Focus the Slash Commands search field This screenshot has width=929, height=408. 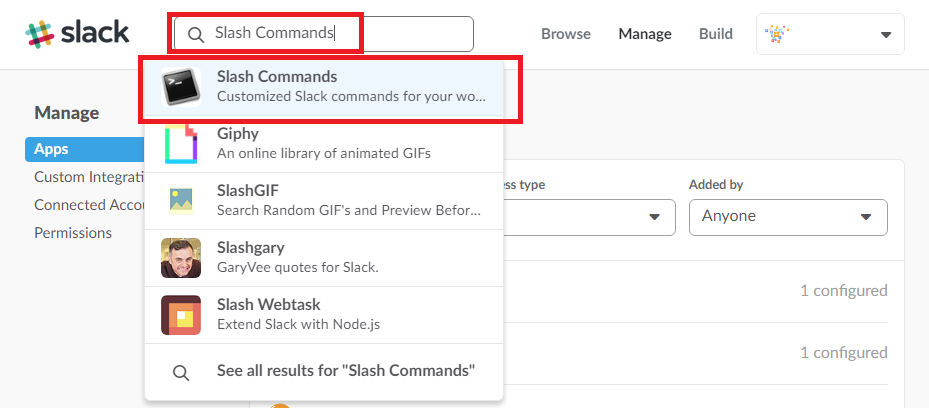(x=323, y=34)
